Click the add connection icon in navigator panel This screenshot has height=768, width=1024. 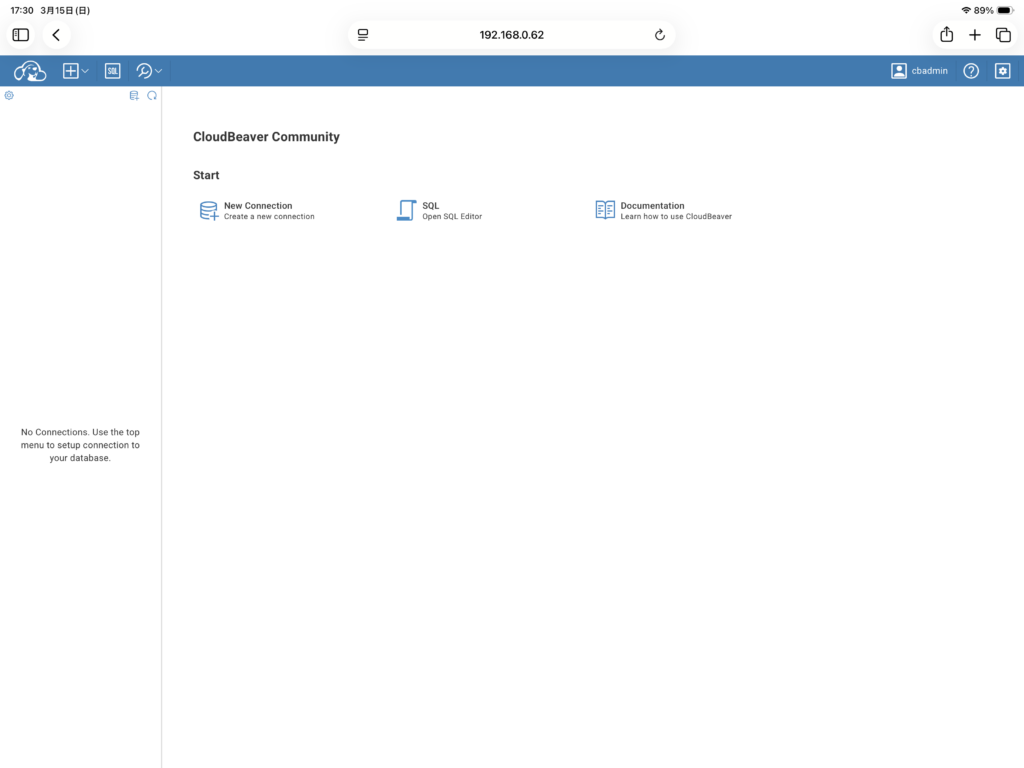point(134,96)
